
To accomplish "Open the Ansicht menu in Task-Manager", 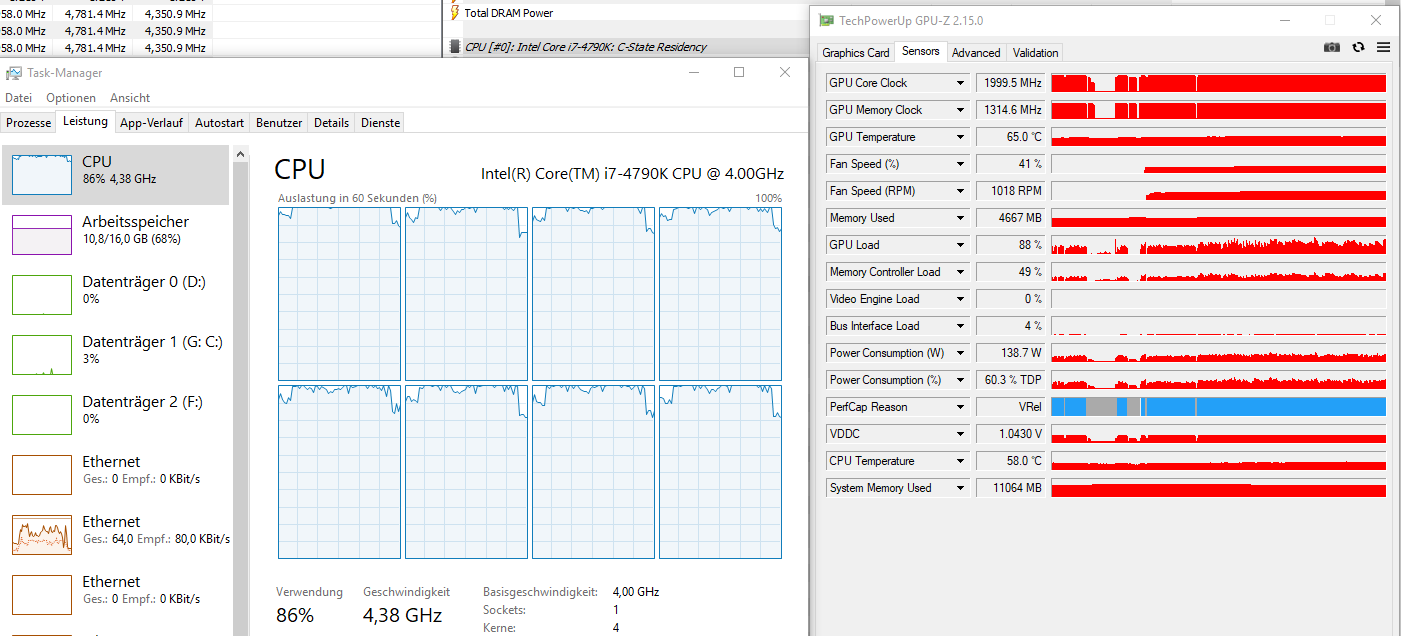I will pyautogui.click(x=130, y=98).
